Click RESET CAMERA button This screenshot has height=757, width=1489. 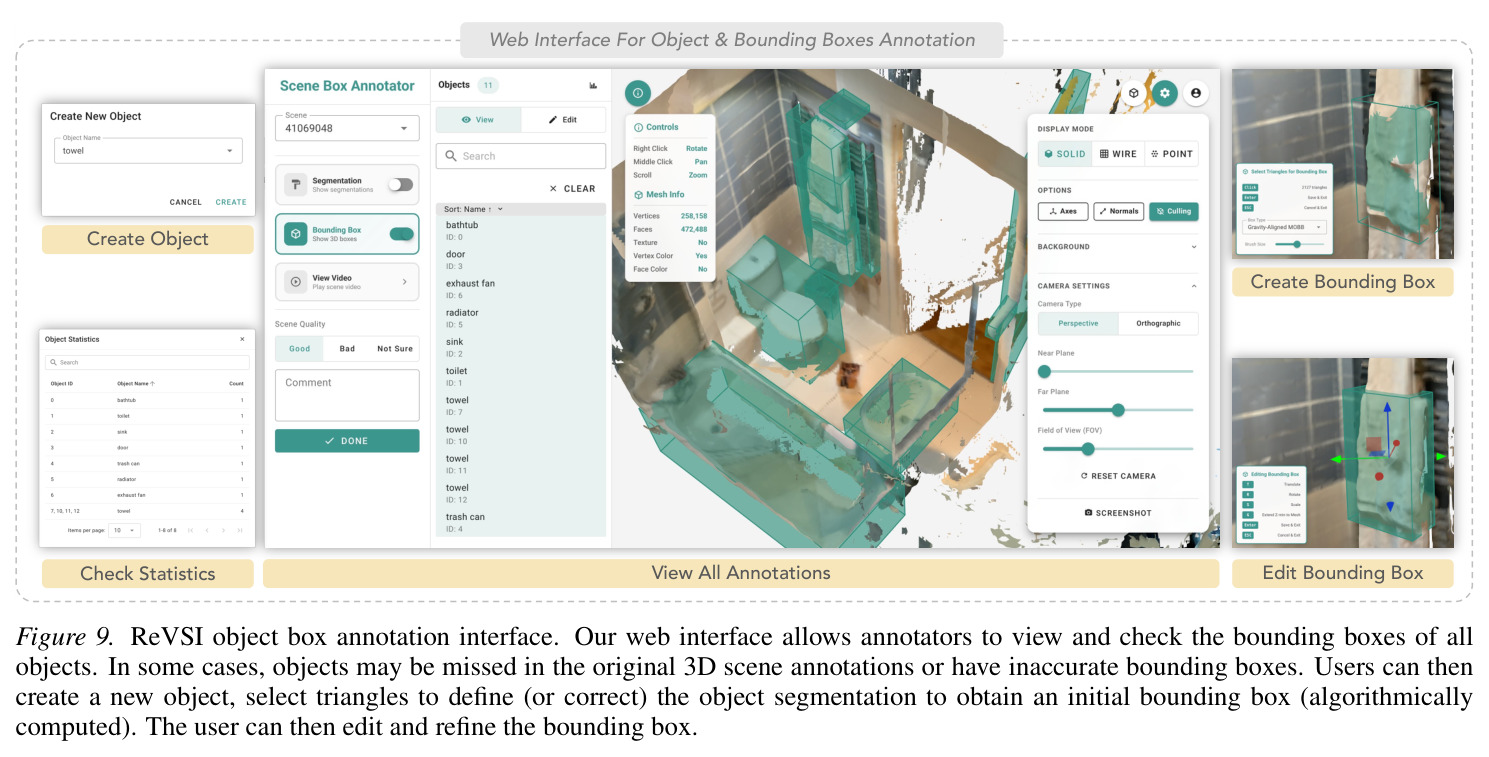click(x=1118, y=476)
